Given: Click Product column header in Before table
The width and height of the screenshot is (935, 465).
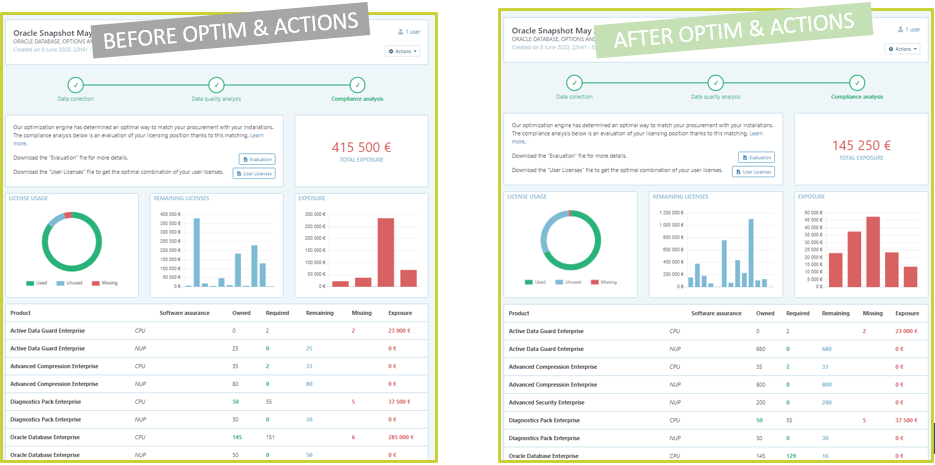Looking at the screenshot, I should tap(21, 313).
